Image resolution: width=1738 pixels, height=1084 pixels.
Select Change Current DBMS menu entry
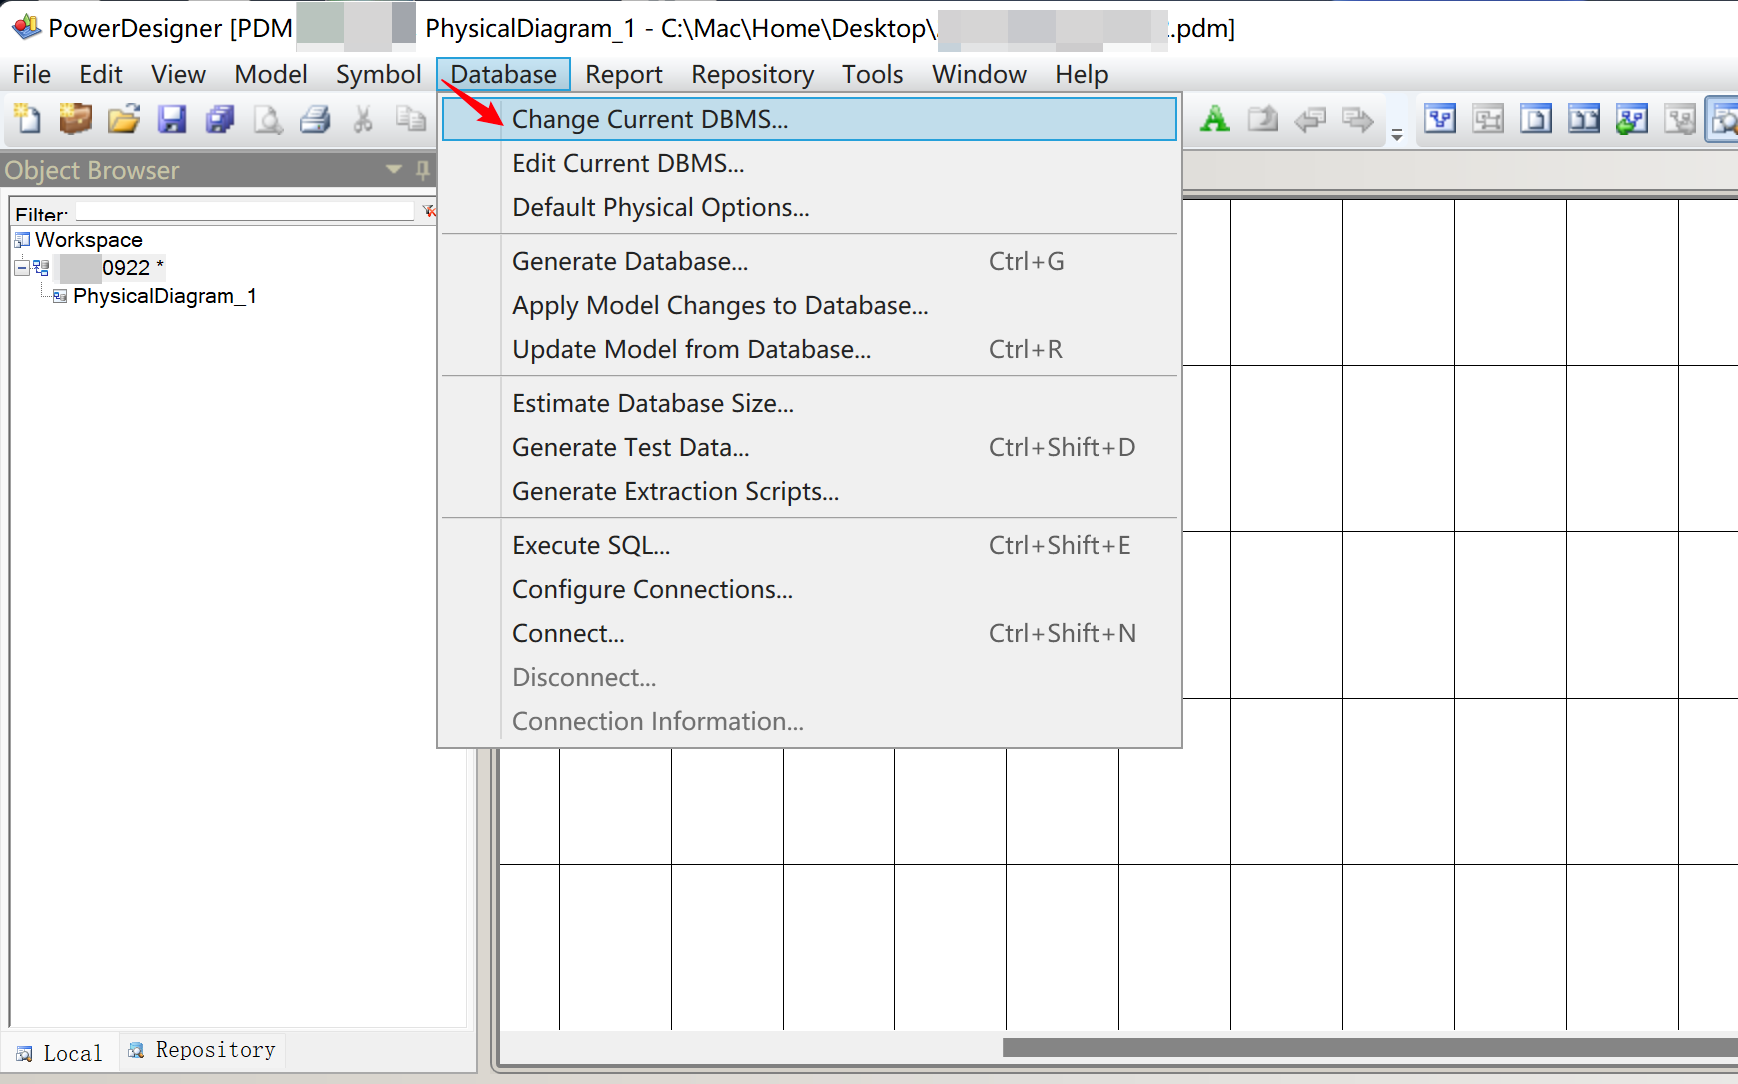point(650,119)
